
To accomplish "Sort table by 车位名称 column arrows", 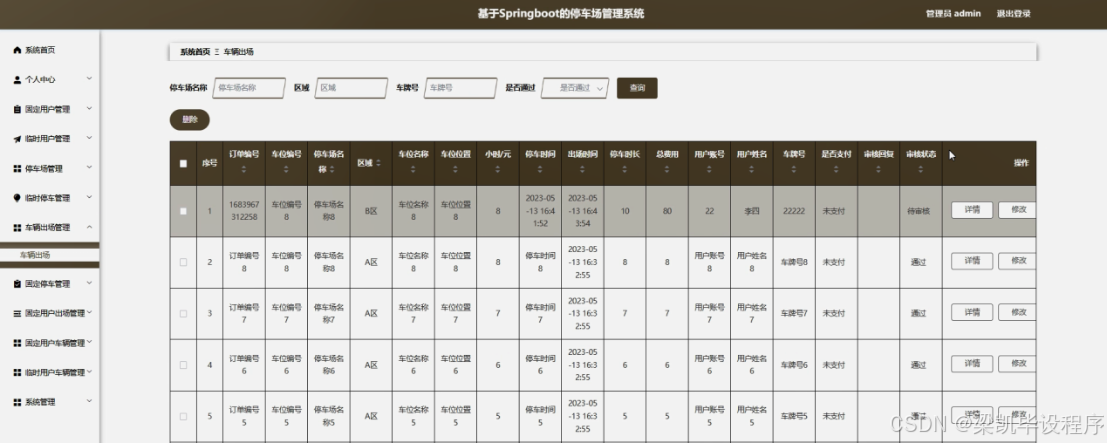I will coord(413,170).
